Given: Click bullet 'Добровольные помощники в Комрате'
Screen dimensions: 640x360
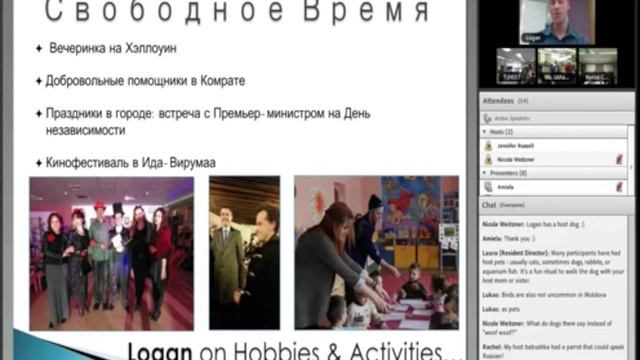Looking at the screenshot, I should point(145,81).
